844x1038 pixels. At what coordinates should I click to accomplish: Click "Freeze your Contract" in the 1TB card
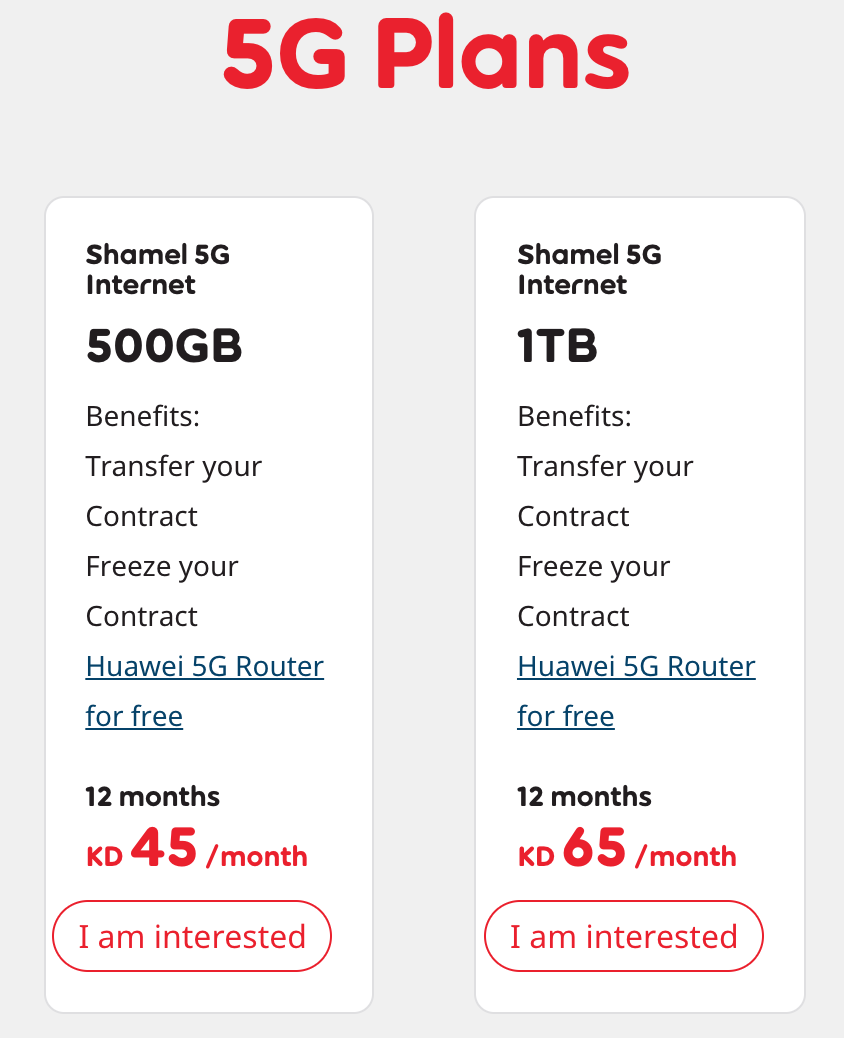pyautogui.click(x=594, y=591)
